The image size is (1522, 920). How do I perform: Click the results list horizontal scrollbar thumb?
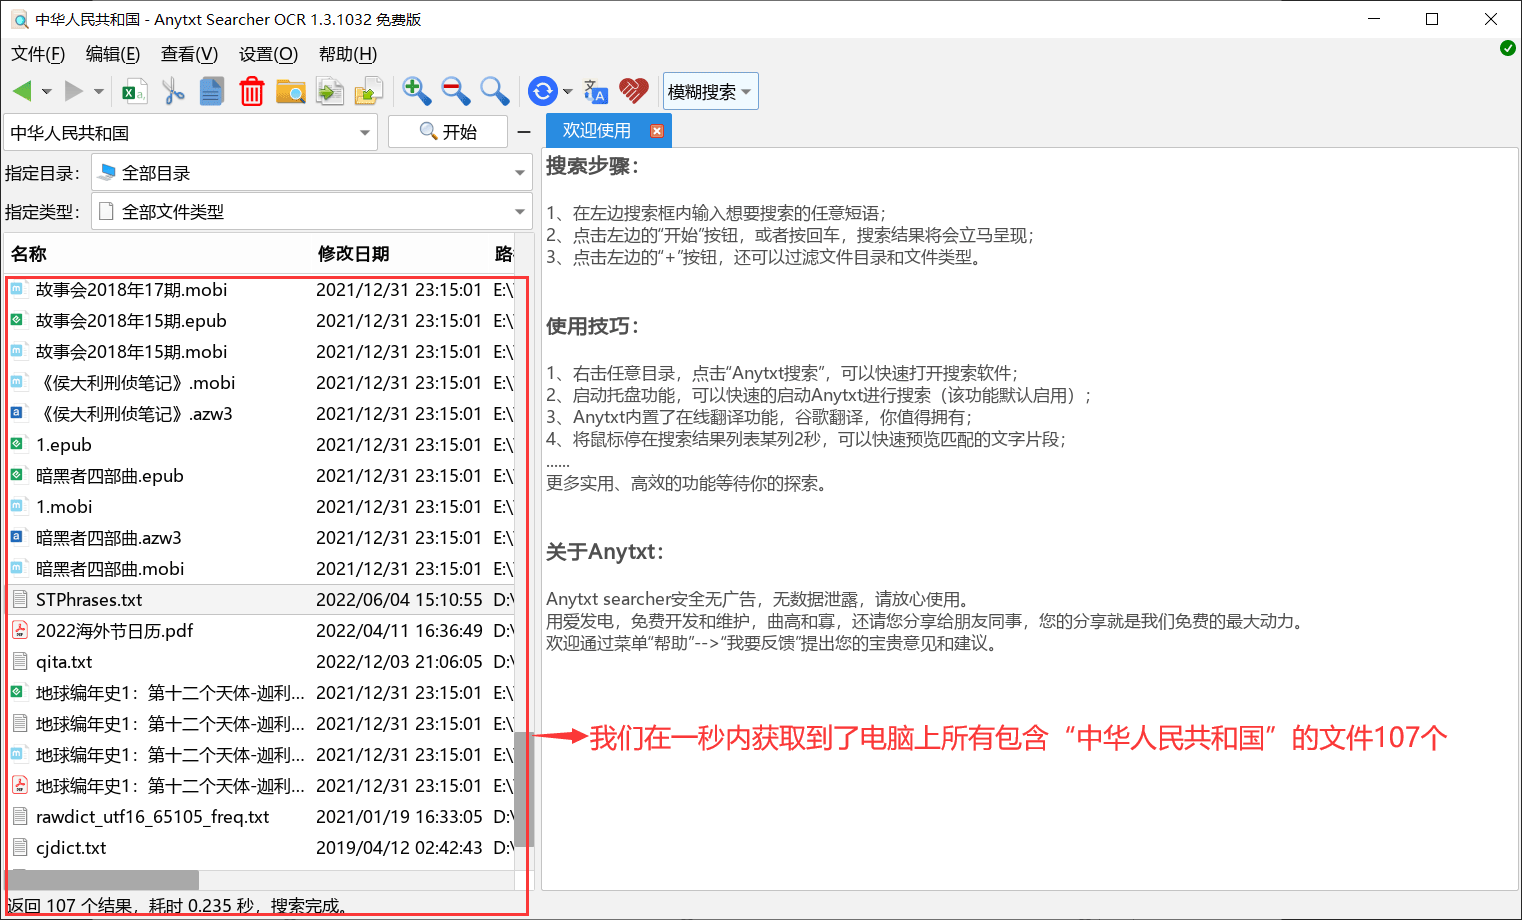coord(103,880)
